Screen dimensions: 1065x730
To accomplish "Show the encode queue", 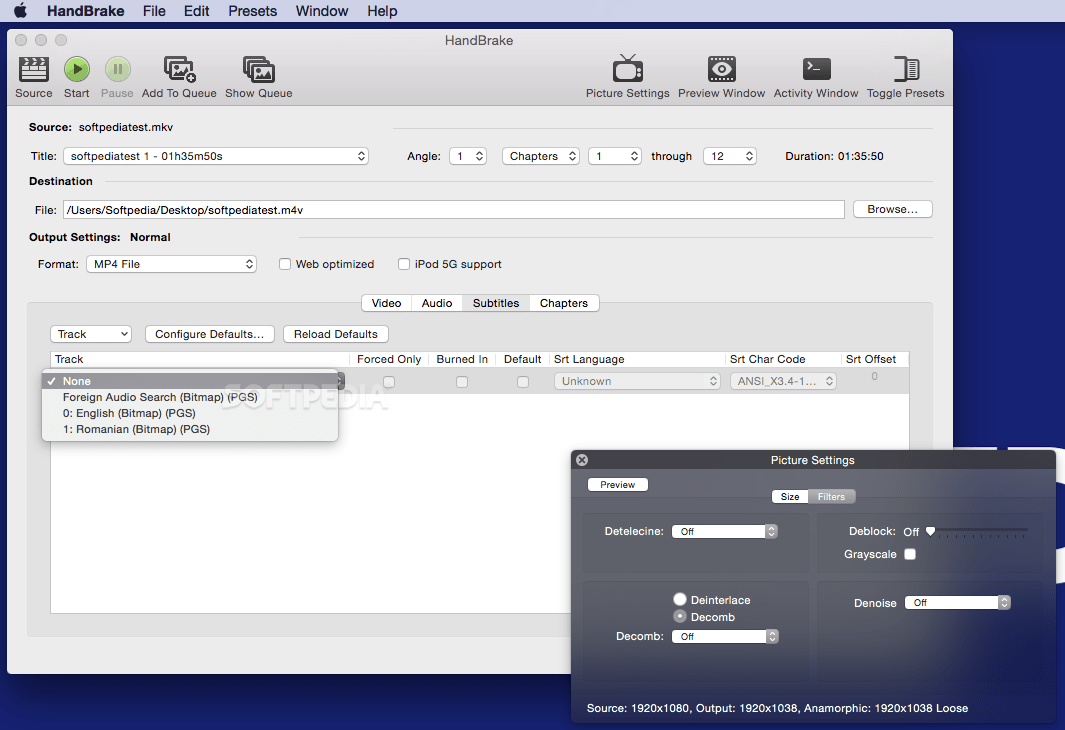I will tap(258, 75).
